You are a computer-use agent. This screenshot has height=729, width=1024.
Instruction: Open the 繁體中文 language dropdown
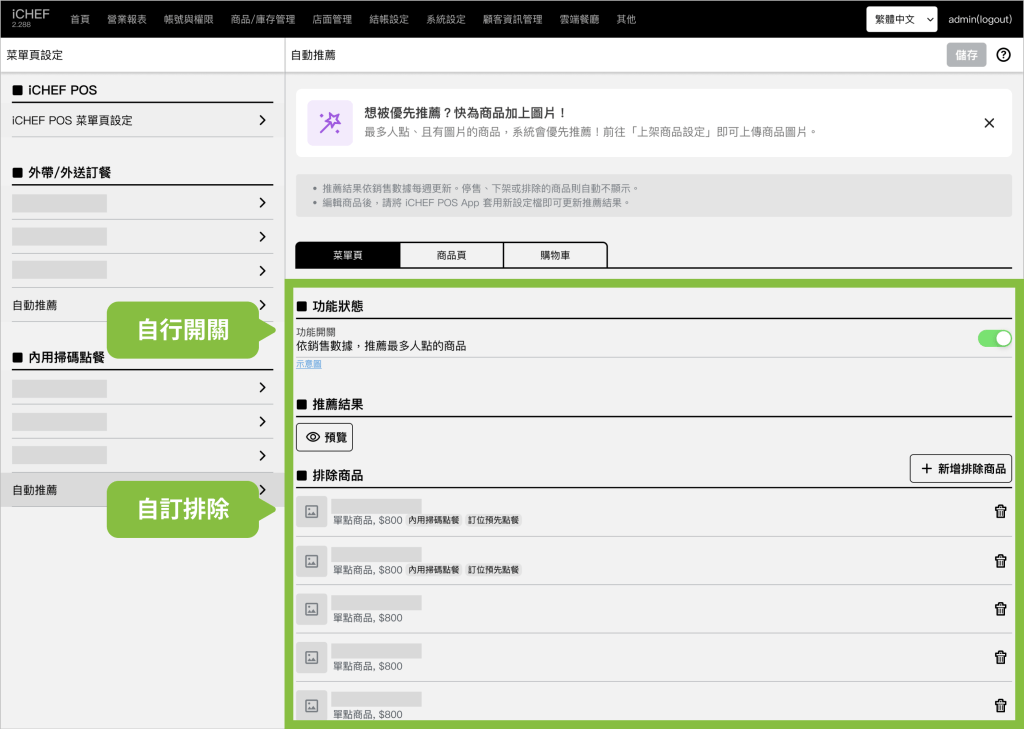[901, 19]
